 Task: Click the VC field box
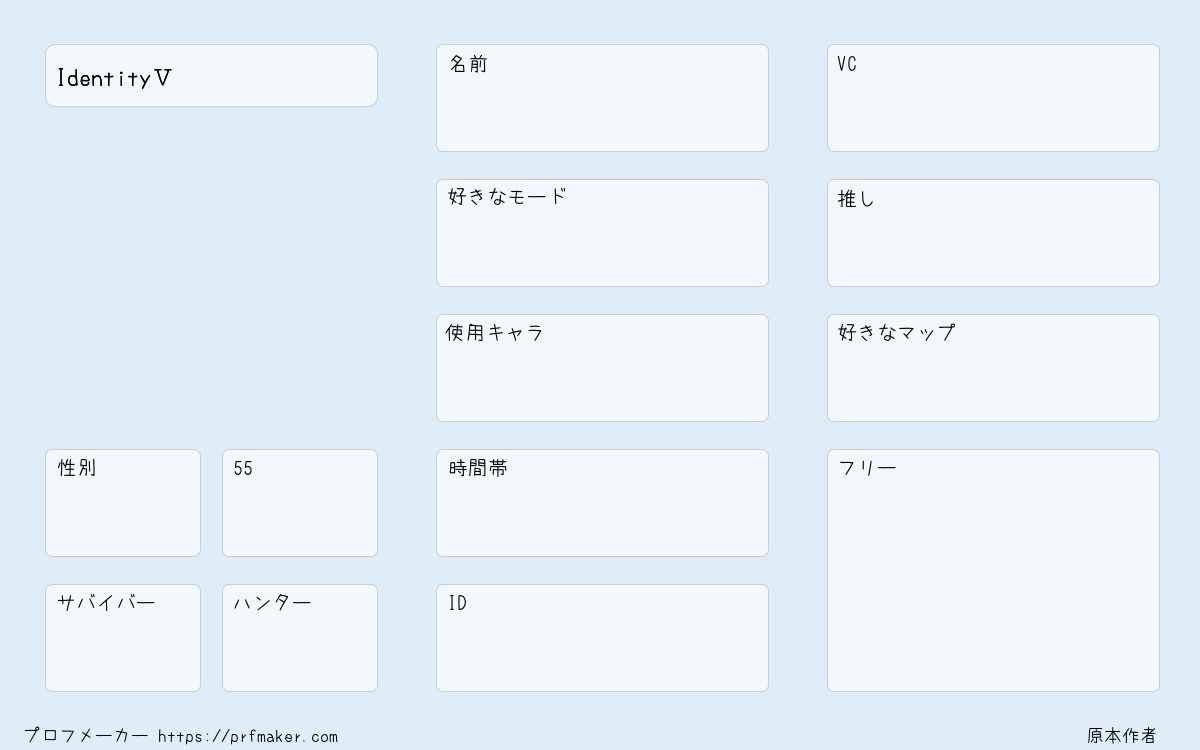(993, 98)
